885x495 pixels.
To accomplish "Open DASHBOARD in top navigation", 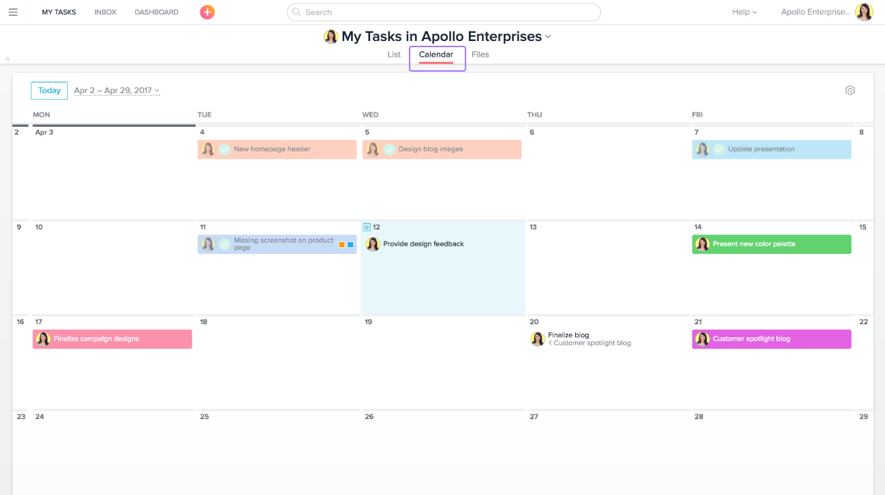I will pyautogui.click(x=156, y=12).
